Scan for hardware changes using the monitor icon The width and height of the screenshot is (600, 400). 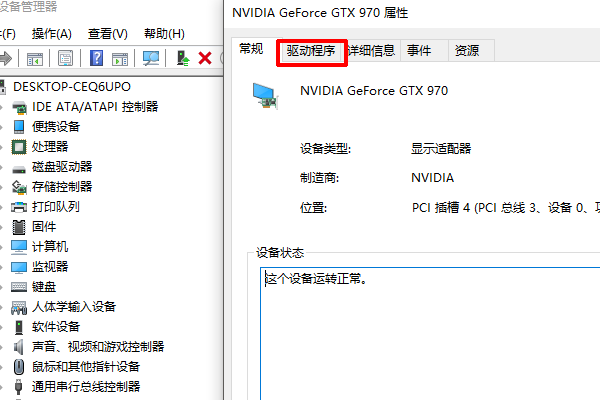click(151, 59)
